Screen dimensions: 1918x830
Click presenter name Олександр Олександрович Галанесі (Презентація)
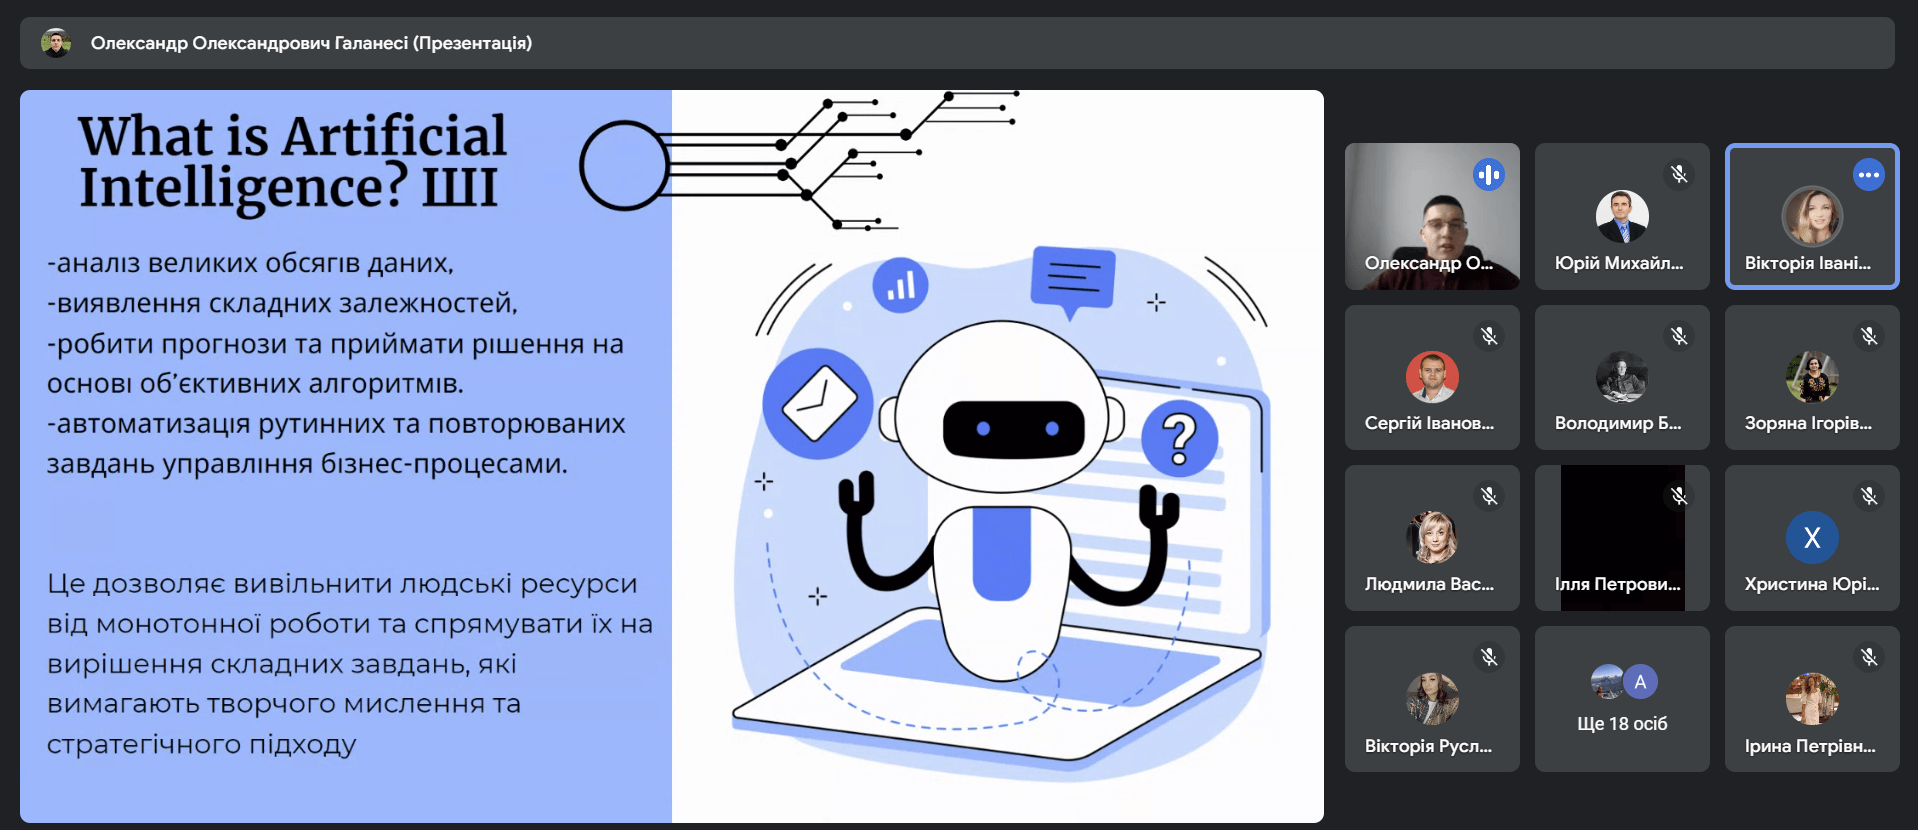click(x=311, y=43)
